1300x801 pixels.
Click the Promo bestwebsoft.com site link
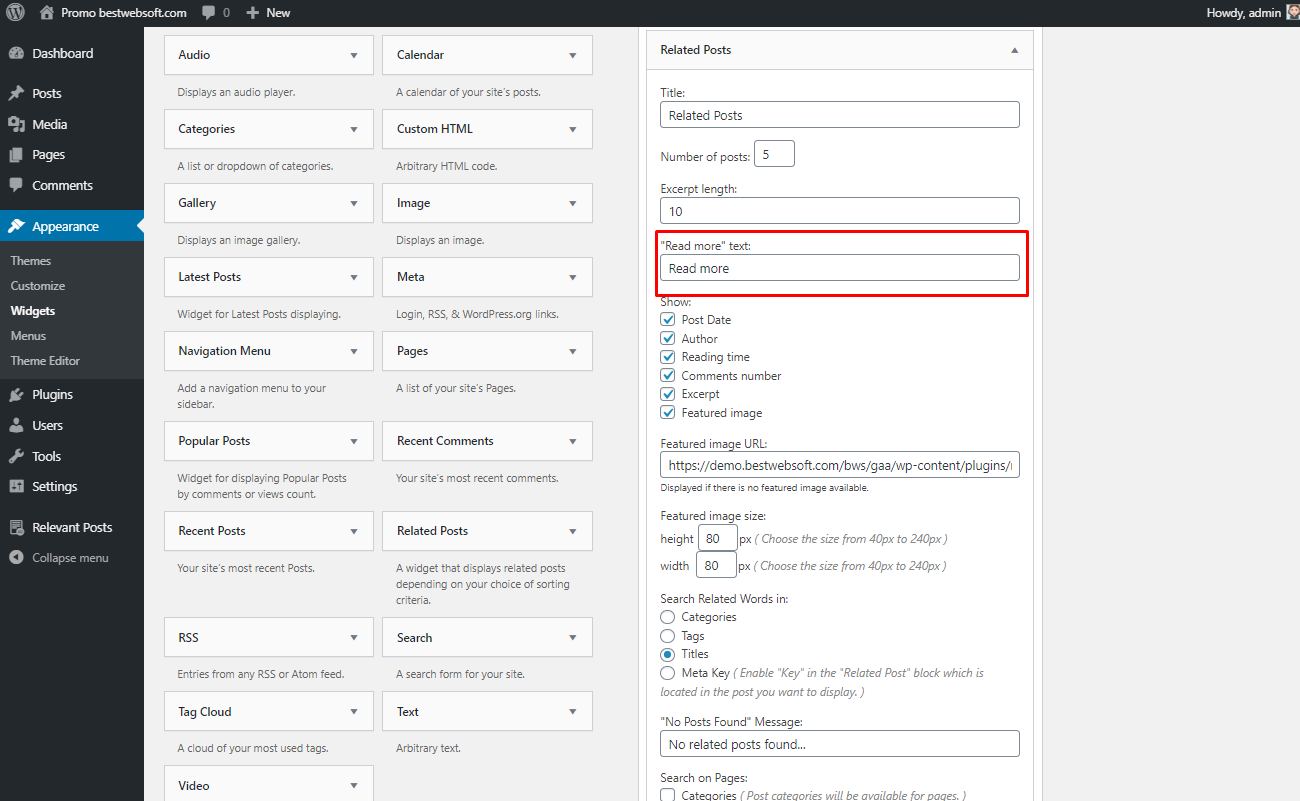(113, 13)
